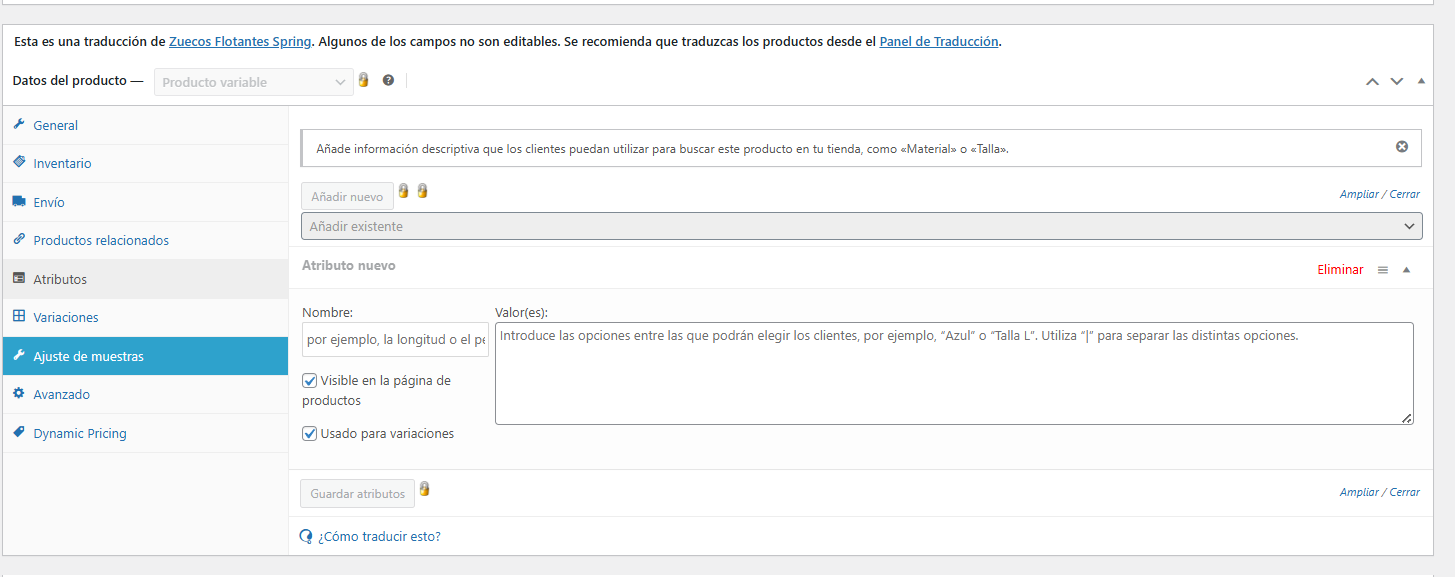Click the lock icon beside product type

click(364, 80)
